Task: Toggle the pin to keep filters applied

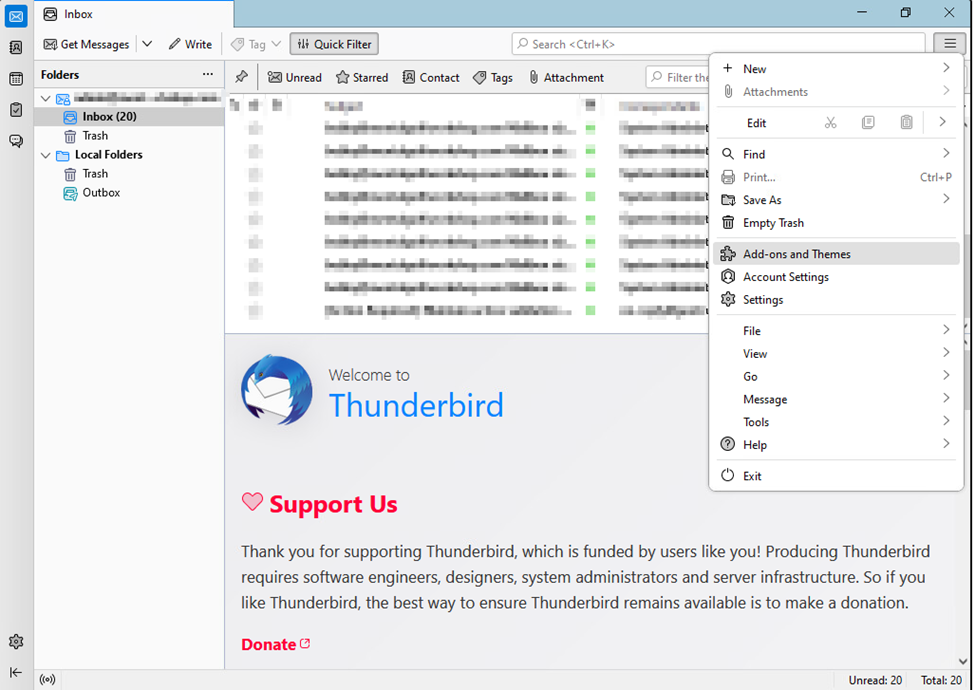Action: click(241, 77)
